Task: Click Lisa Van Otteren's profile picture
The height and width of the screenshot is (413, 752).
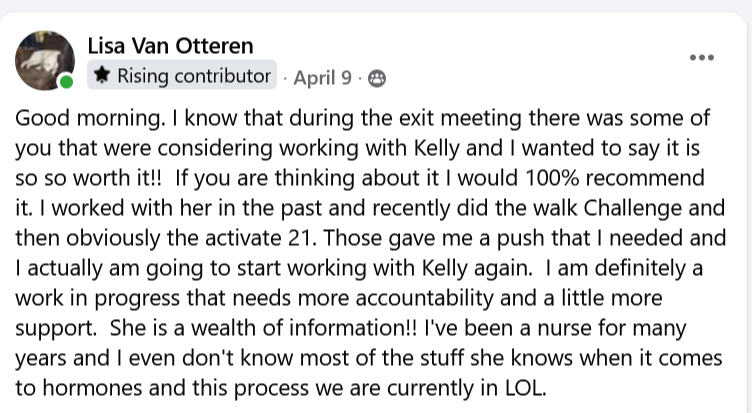Action: point(45,60)
